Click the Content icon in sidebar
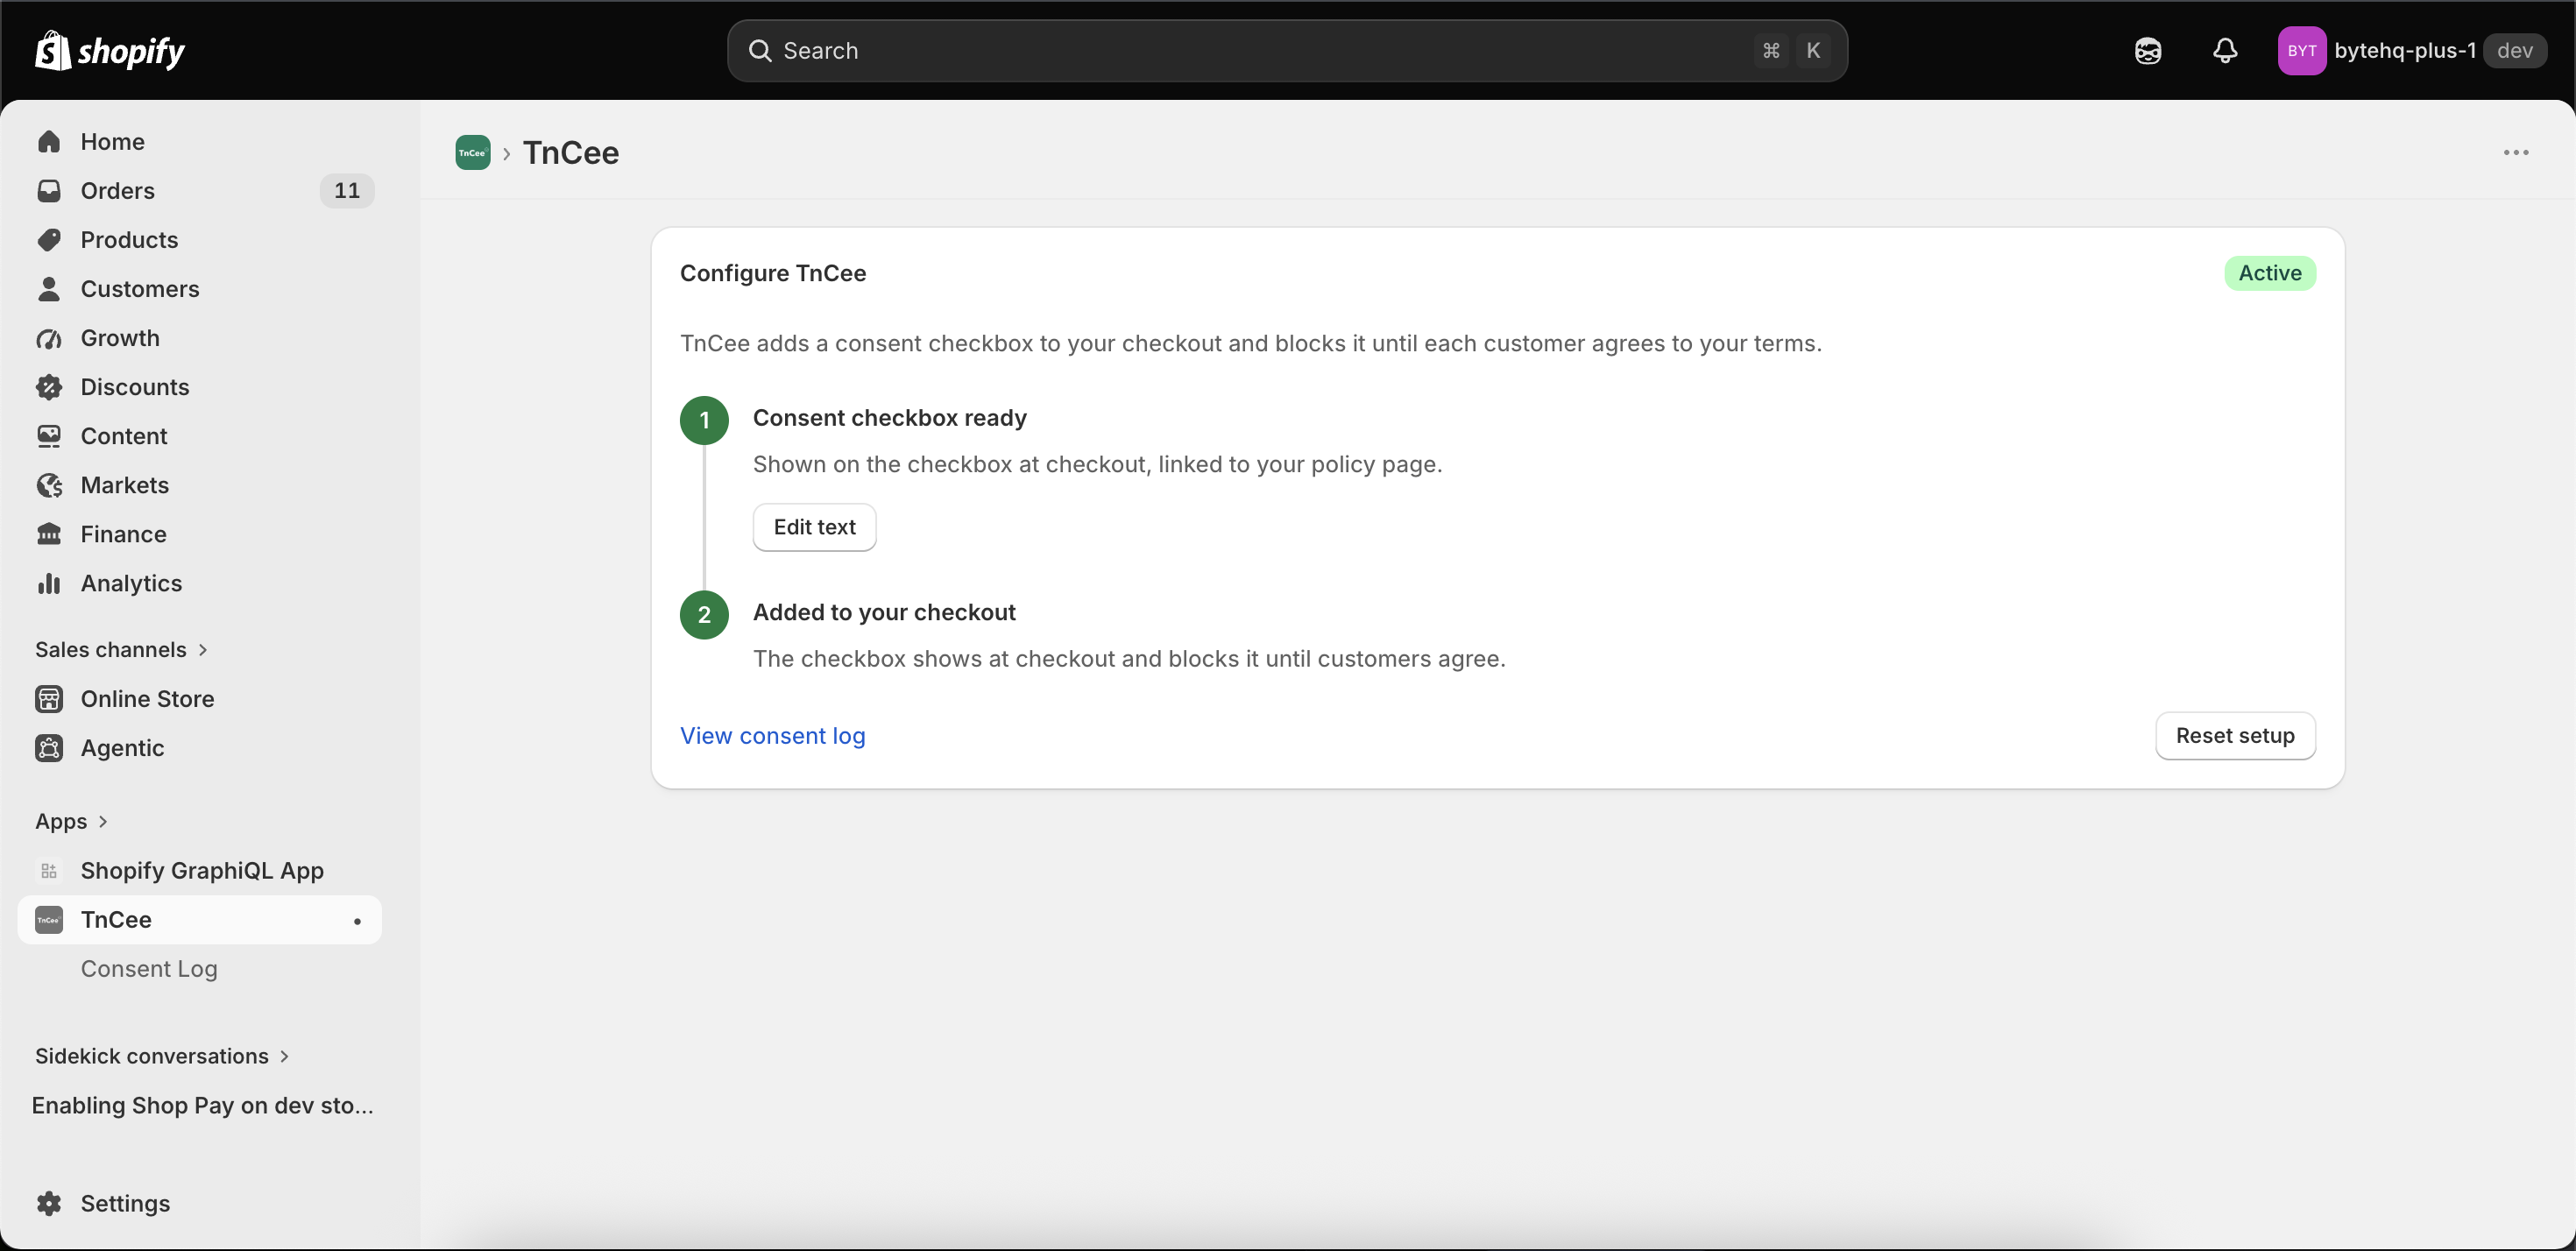 (x=49, y=436)
